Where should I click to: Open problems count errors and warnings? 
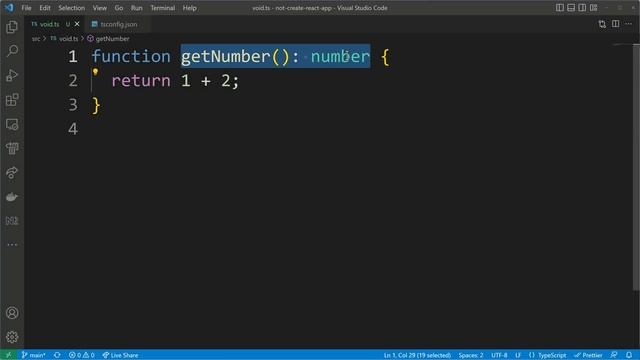pyautogui.click(x=82, y=355)
